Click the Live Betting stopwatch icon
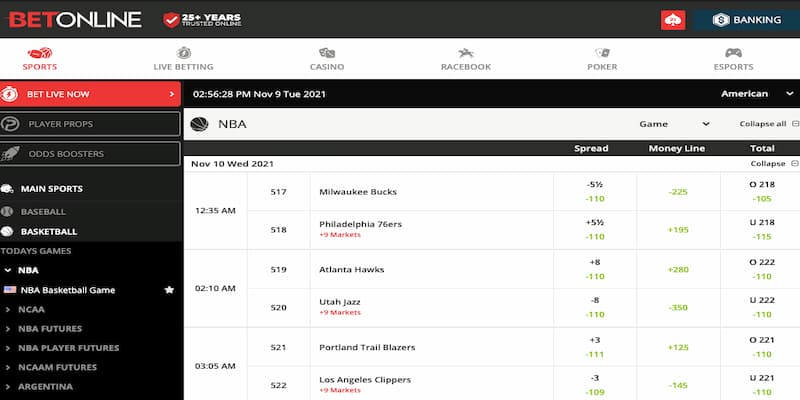This screenshot has width=800, height=400. [x=184, y=53]
